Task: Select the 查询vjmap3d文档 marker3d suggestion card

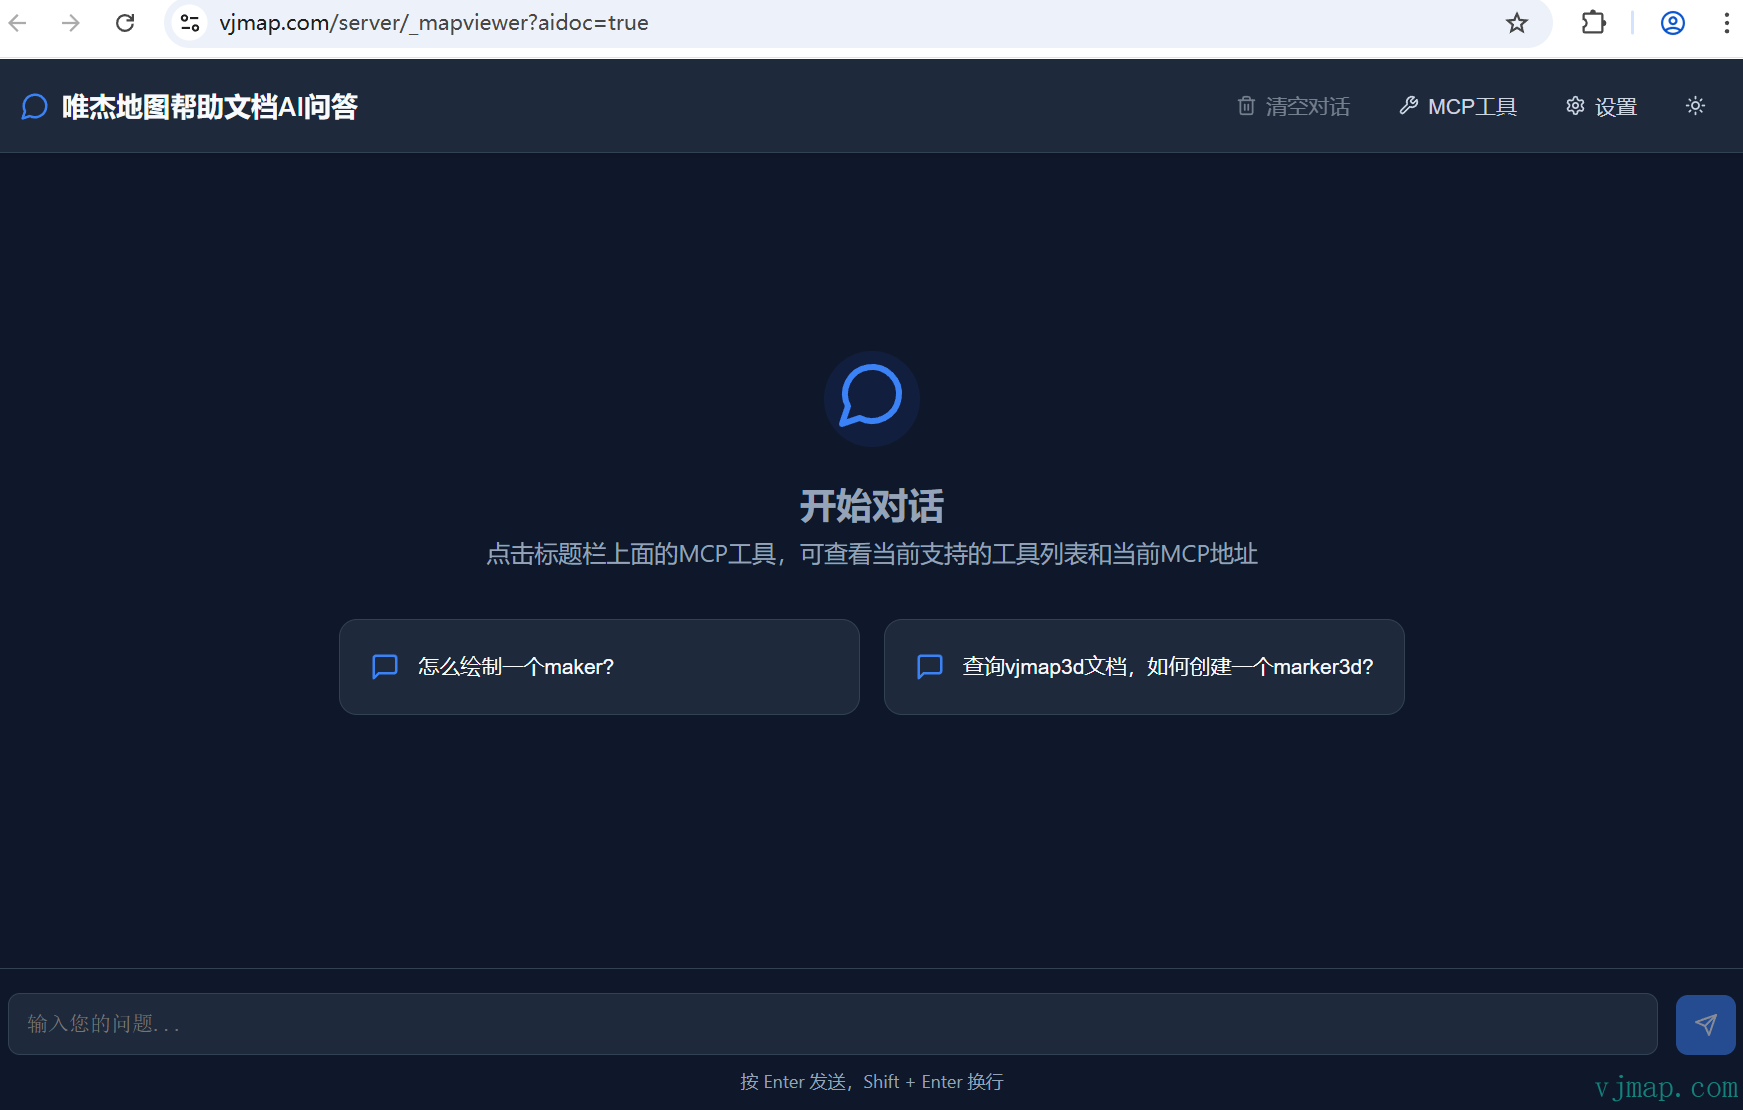Action: 1144,667
